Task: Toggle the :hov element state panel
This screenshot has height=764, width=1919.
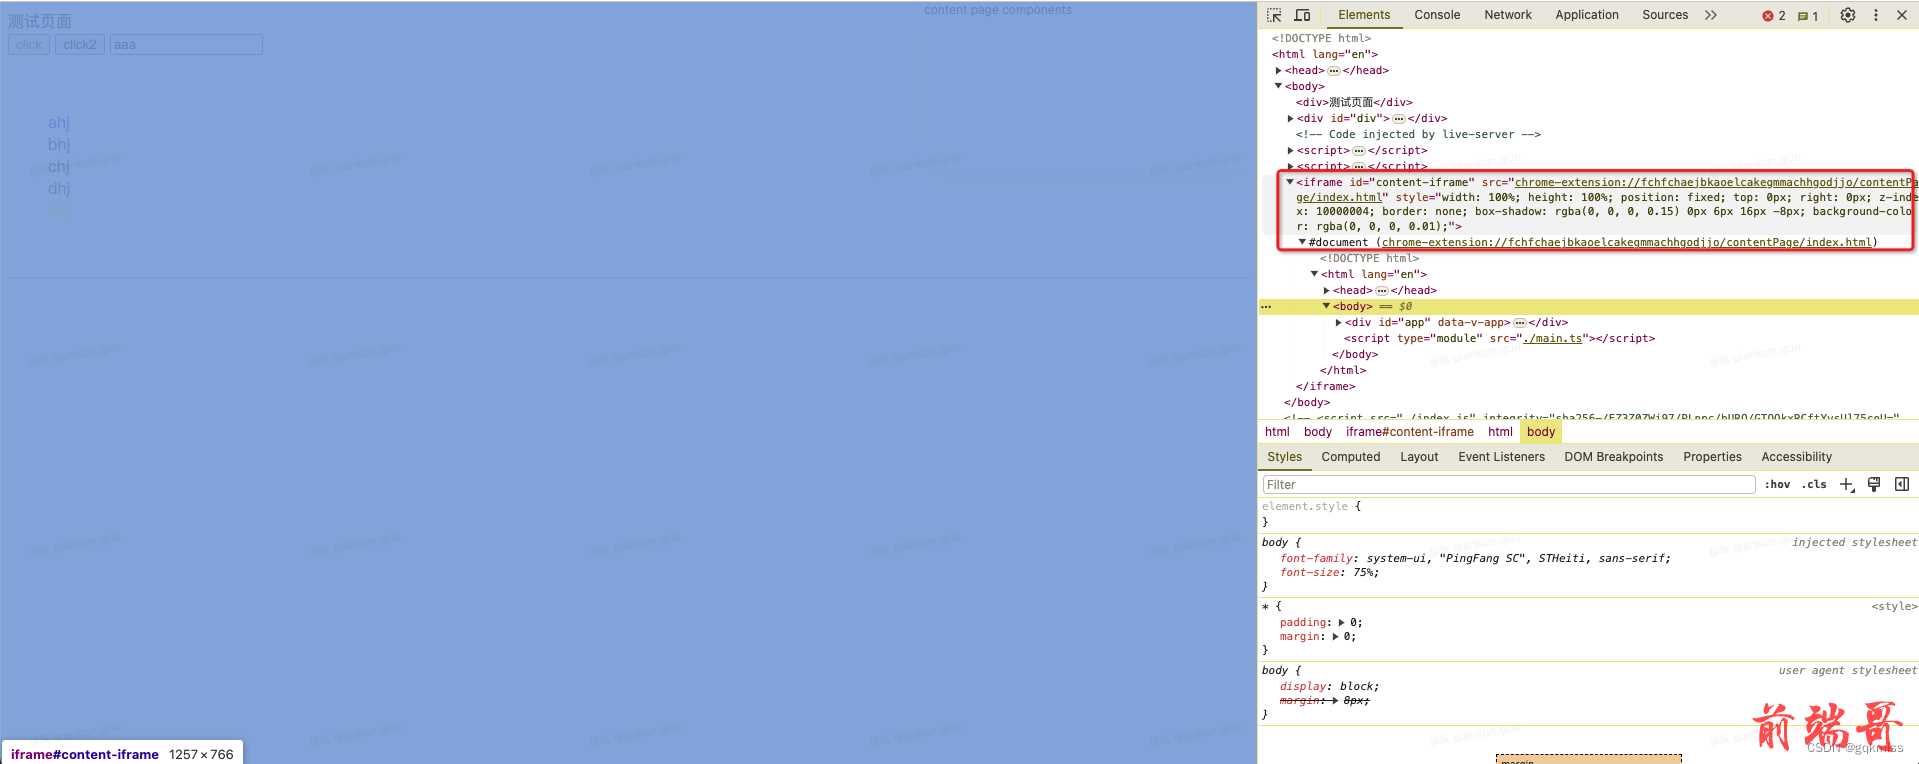Action: [1777, 484]
